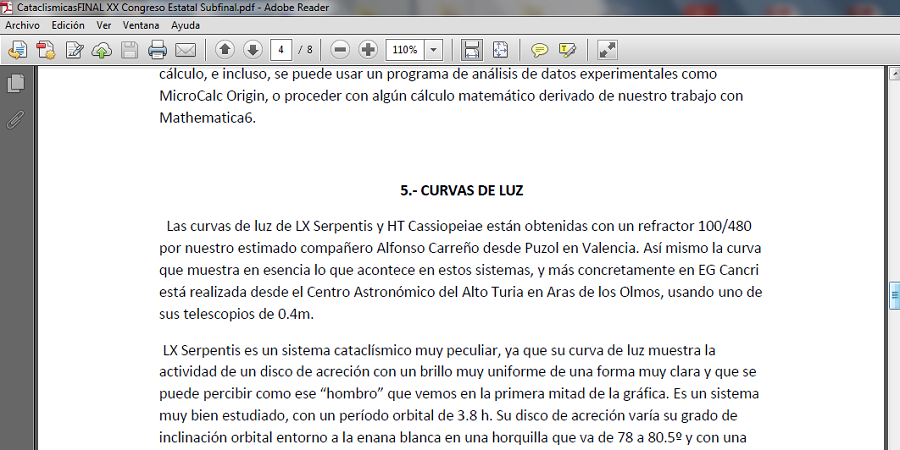This screenshot has height=450, width=900.
Task: Click the page number input field
Action: [x=283, y=50]
